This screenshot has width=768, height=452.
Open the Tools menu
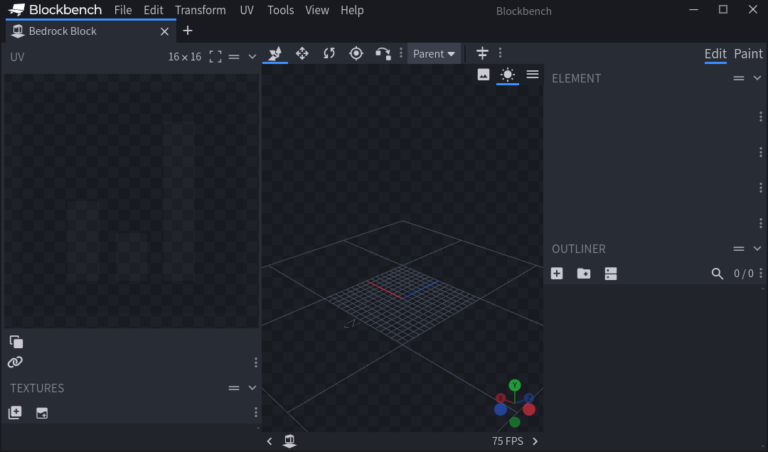coord(281,10)
